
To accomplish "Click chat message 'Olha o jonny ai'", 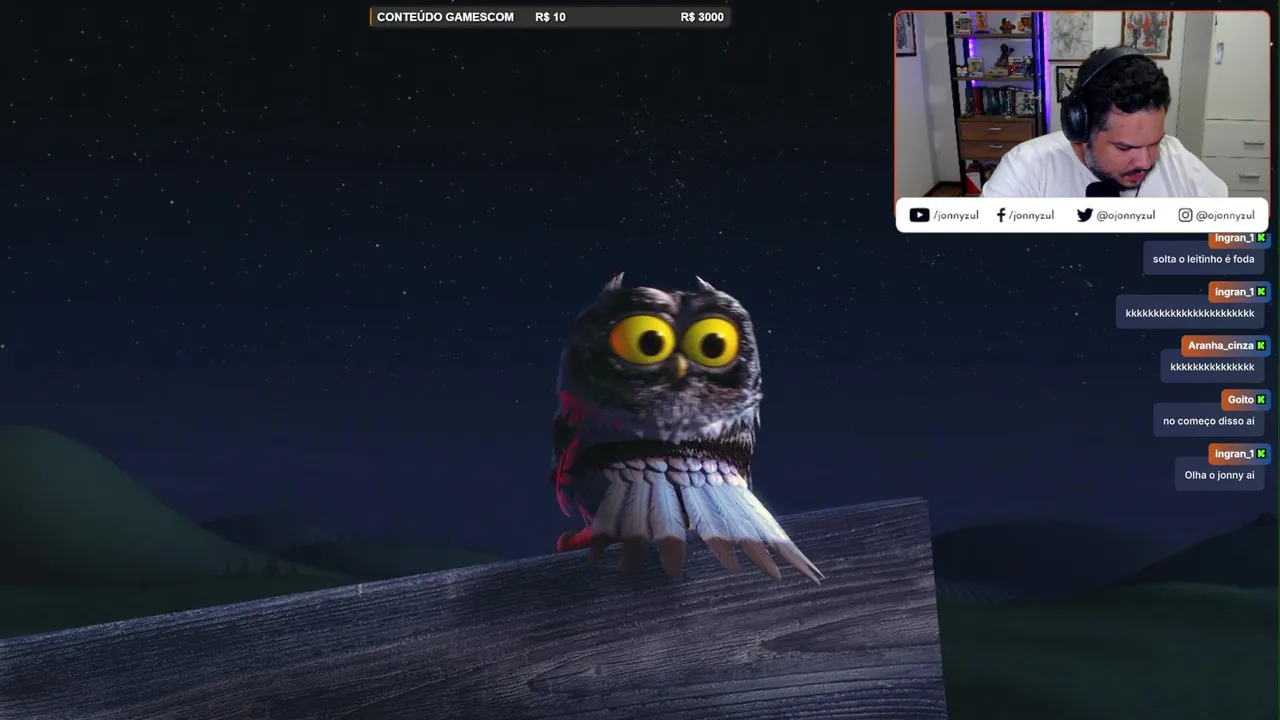I will 1219,475.
